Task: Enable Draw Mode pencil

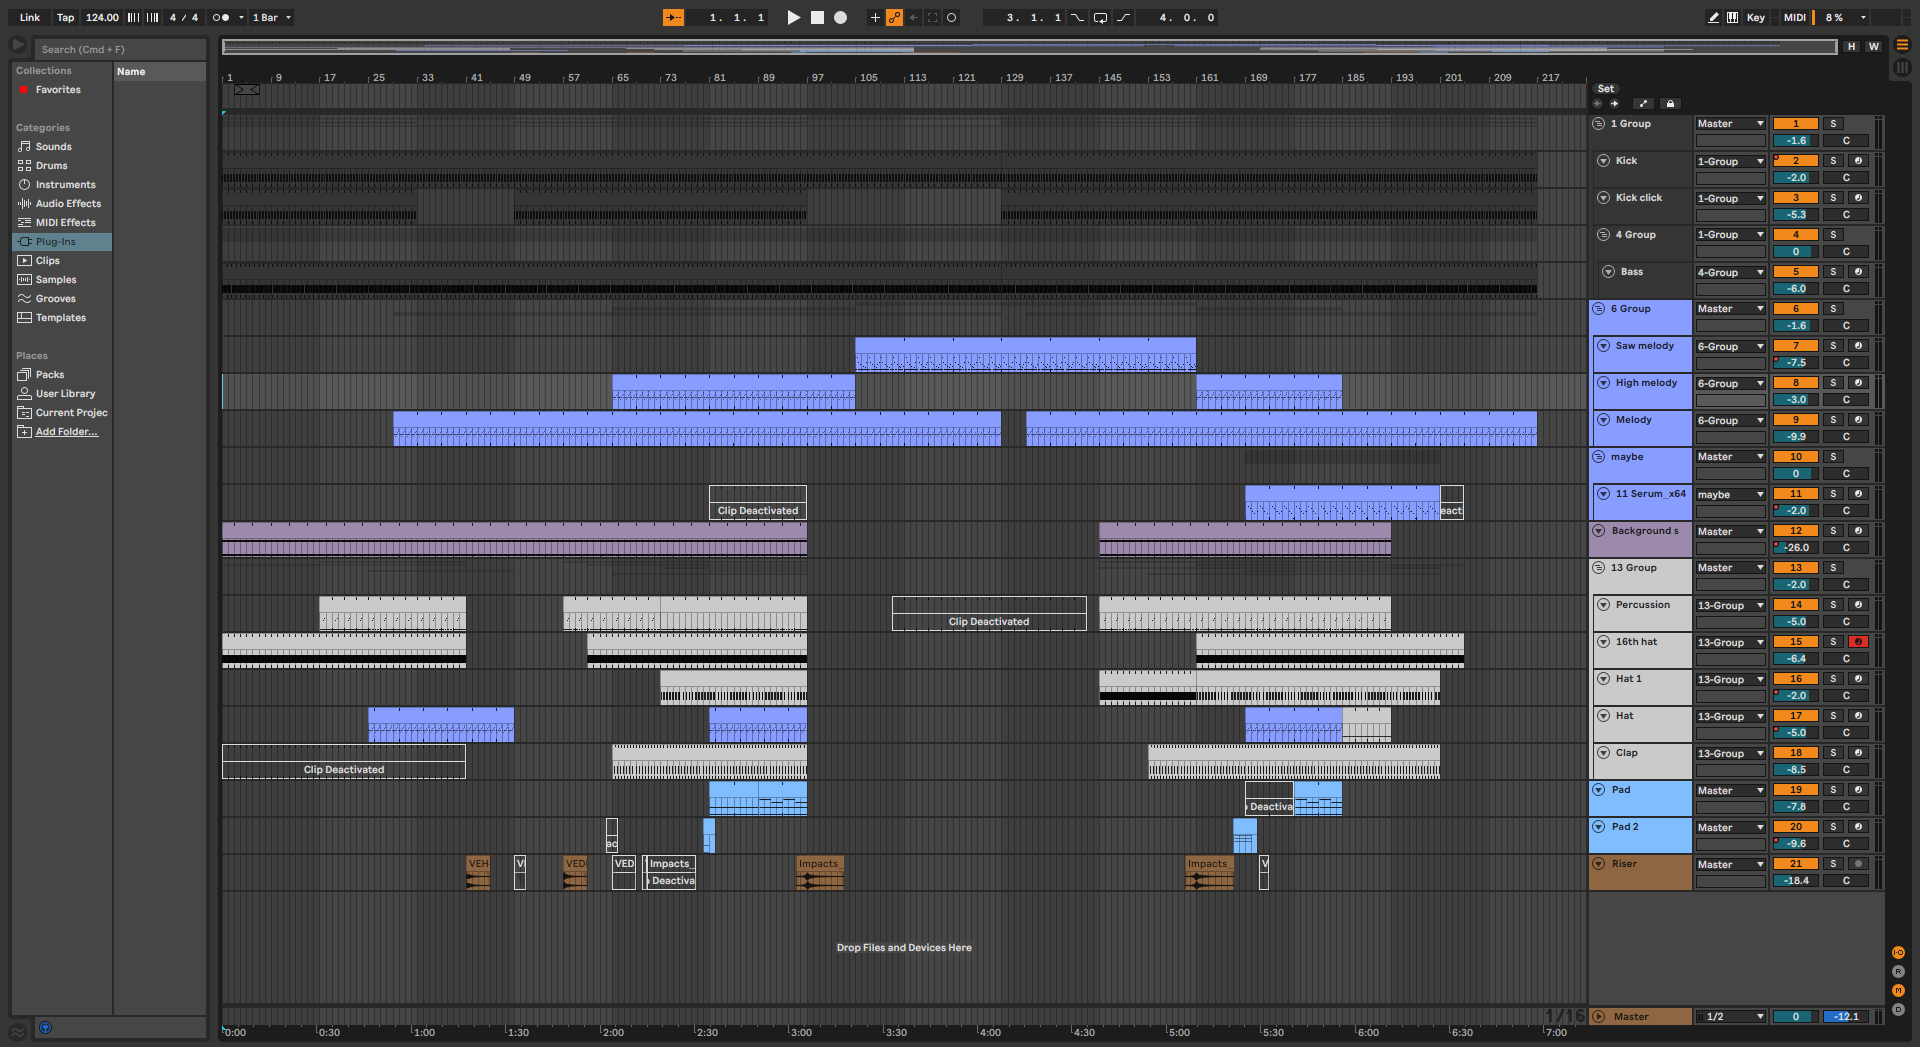Action: pos(1714,17)
